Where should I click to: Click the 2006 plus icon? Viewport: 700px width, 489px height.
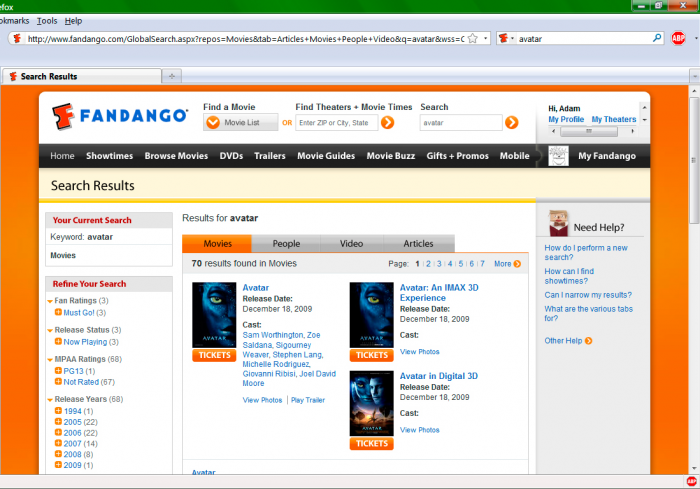pos(58,432)
